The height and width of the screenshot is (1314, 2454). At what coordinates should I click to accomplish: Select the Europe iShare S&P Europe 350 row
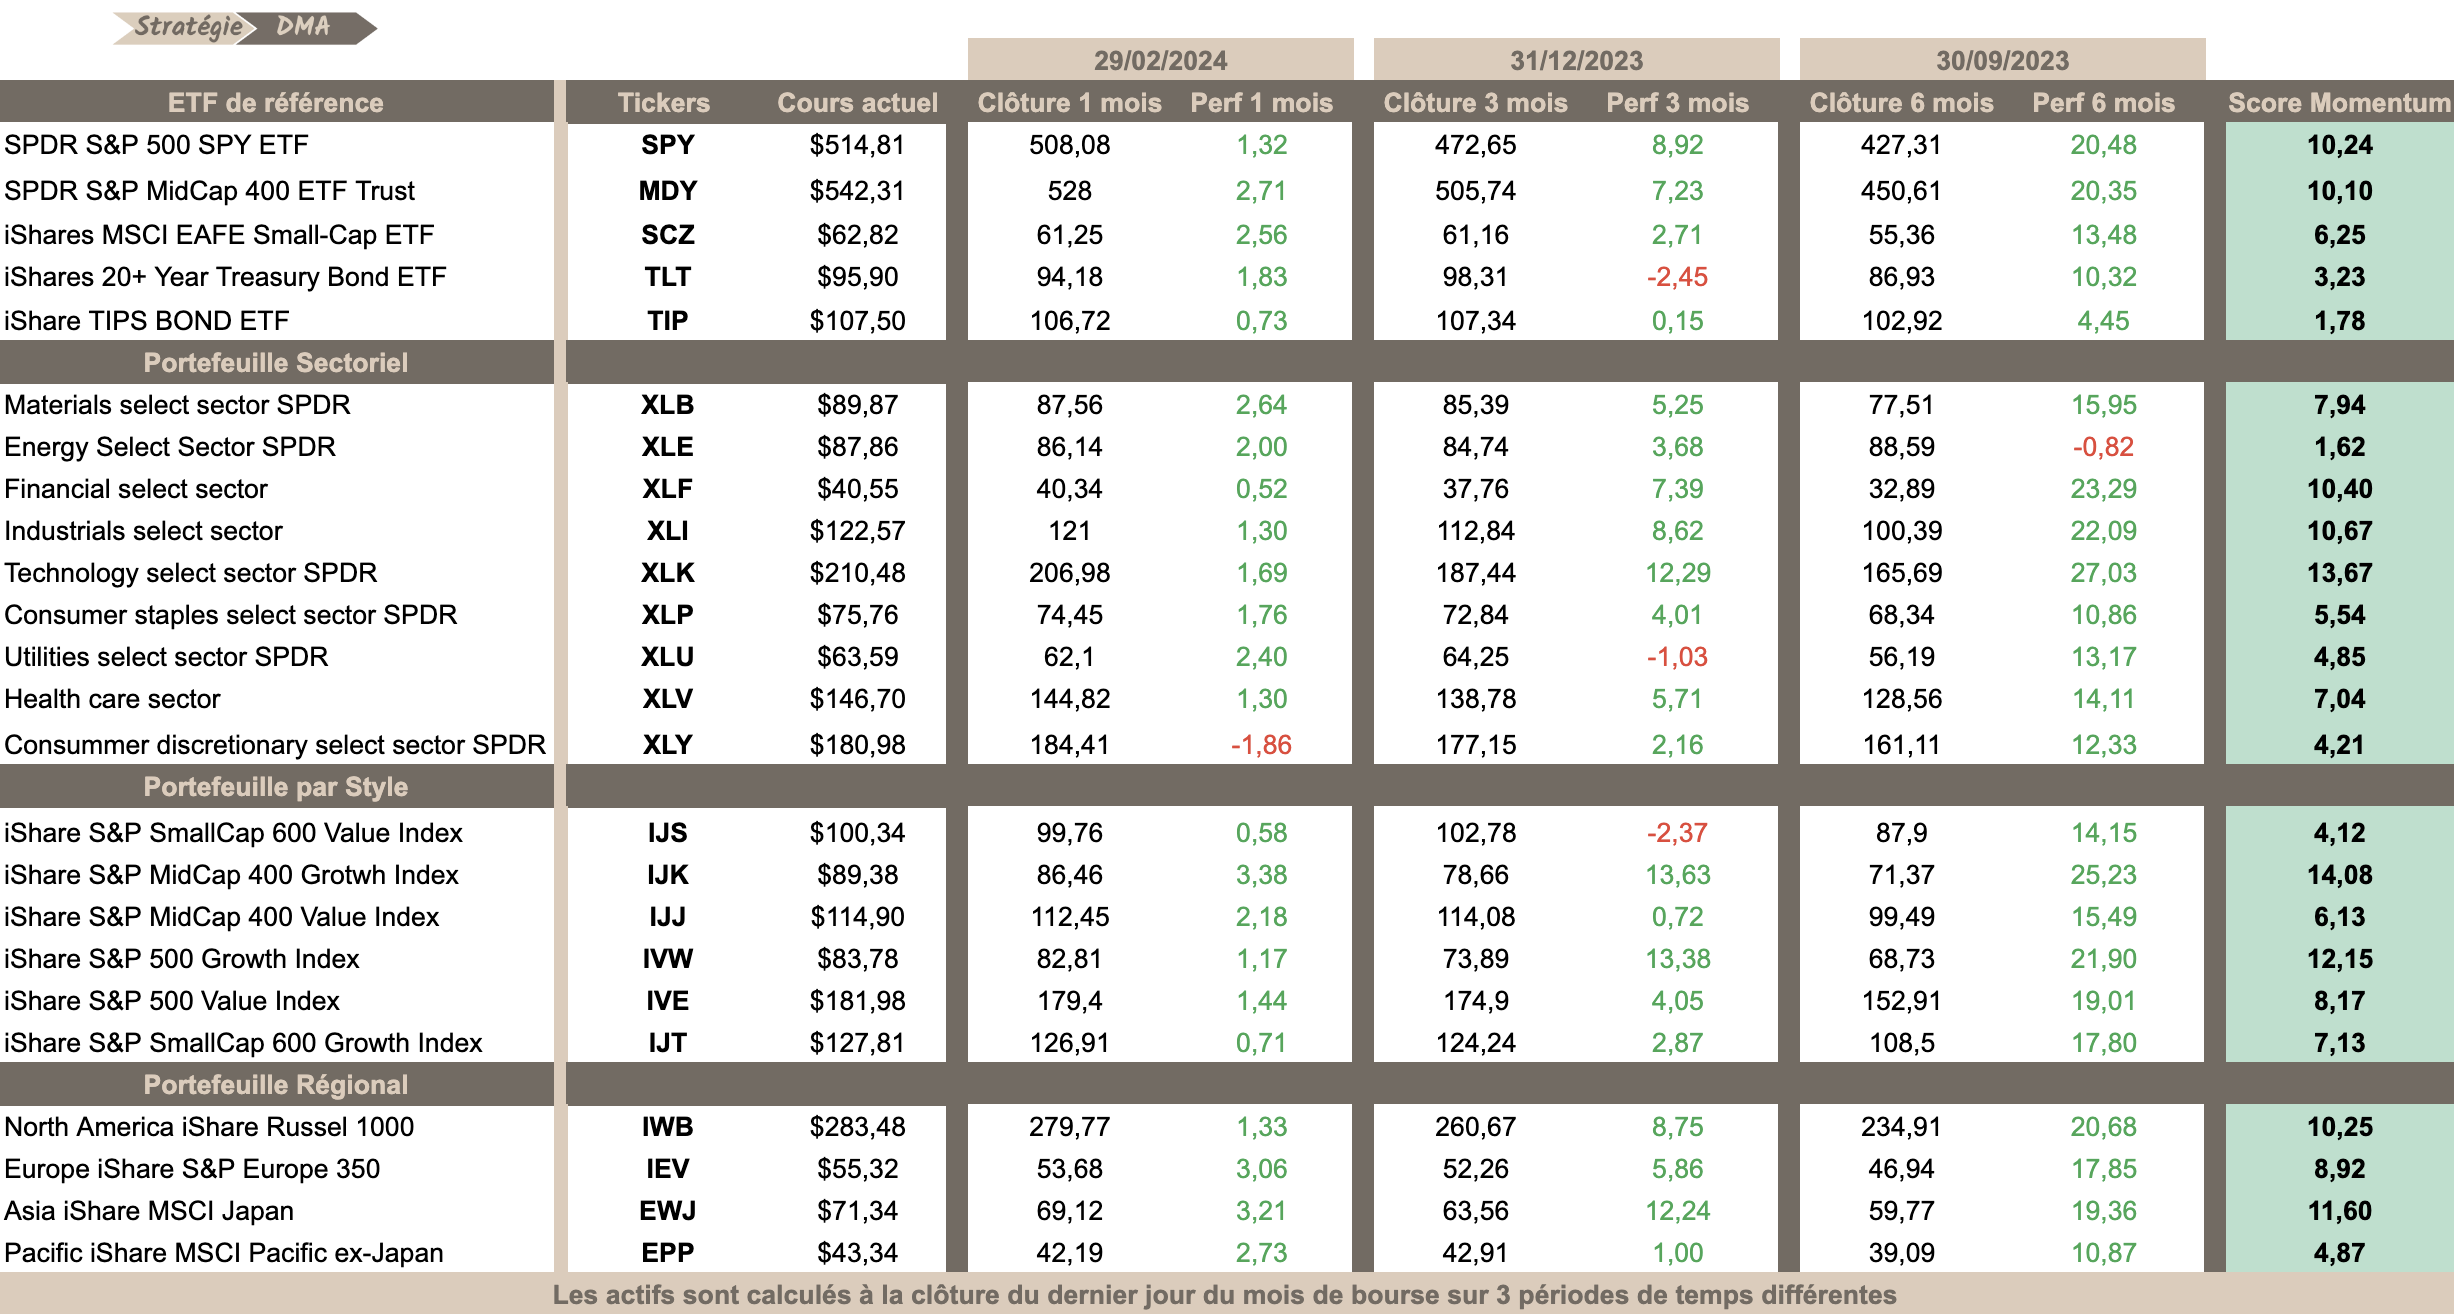point(1227,1169)
